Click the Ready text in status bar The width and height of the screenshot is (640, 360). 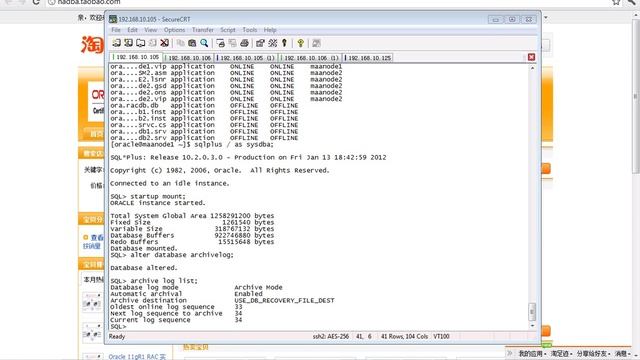117,336
